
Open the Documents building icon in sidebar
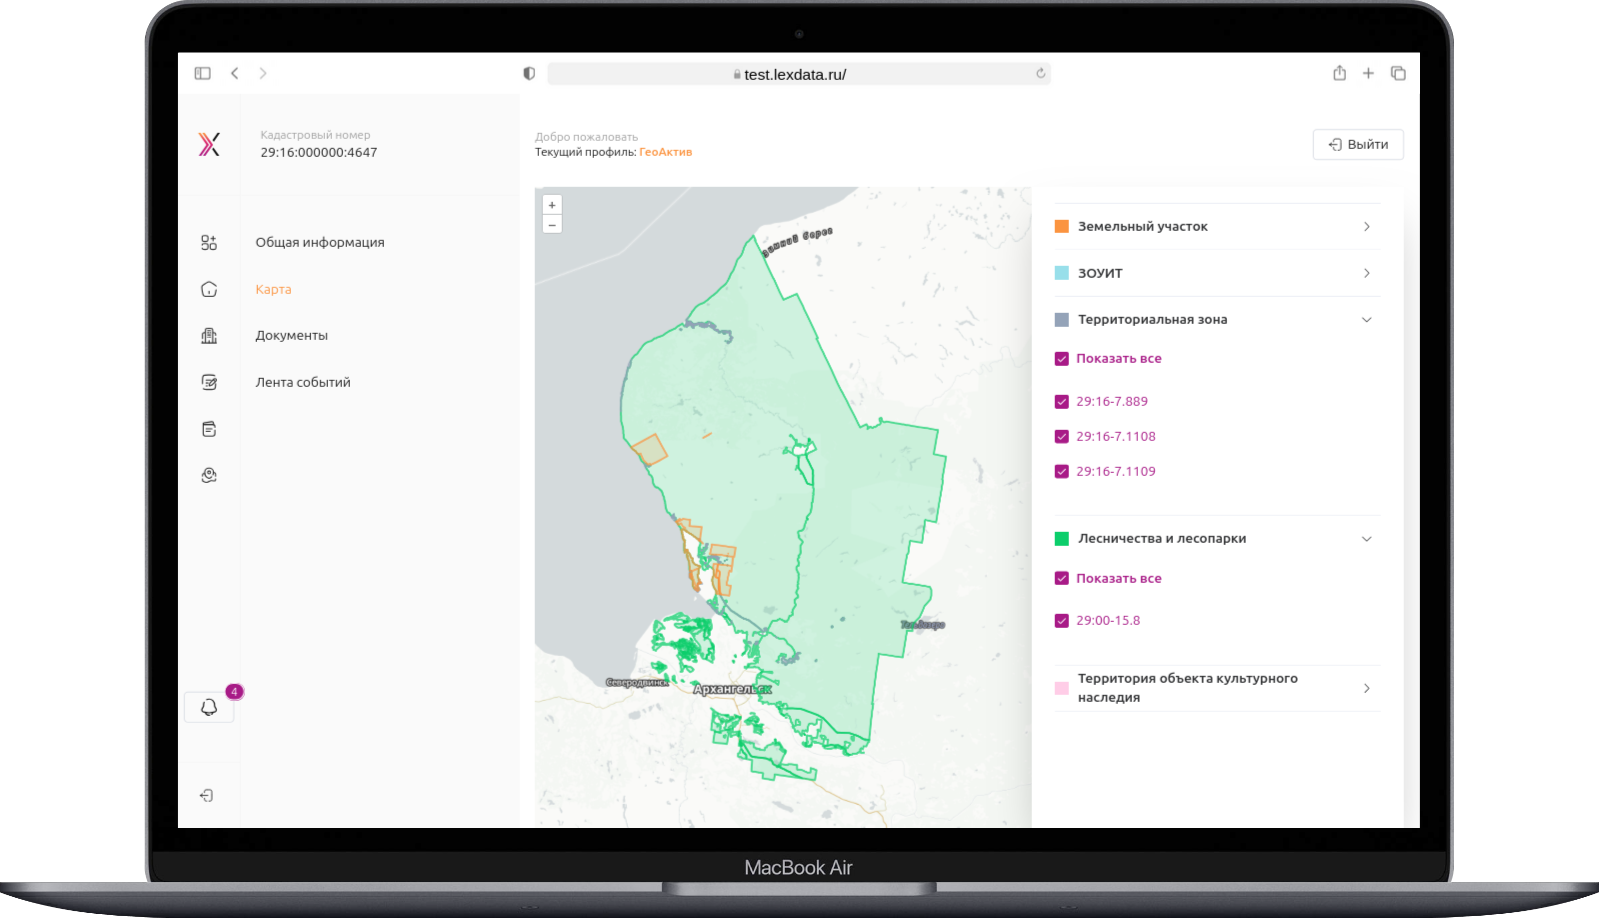click(x=209, y=336)
